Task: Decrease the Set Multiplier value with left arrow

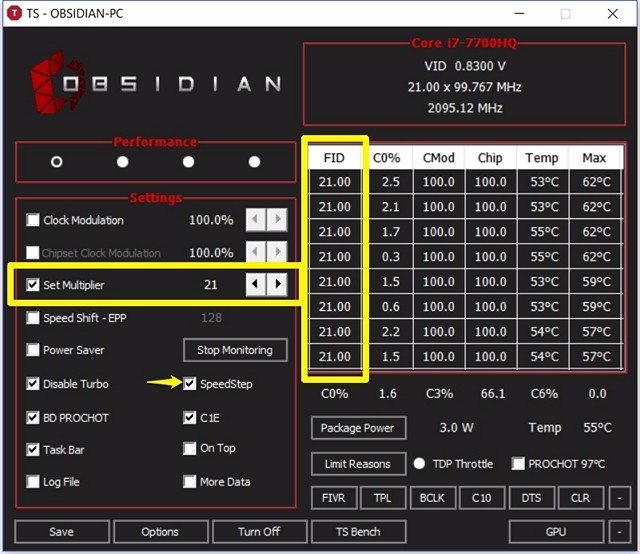Action: point(256,285)
